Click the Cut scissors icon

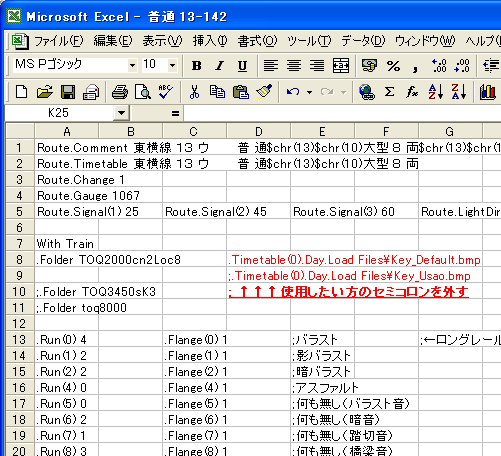click(x=194, y=92)
